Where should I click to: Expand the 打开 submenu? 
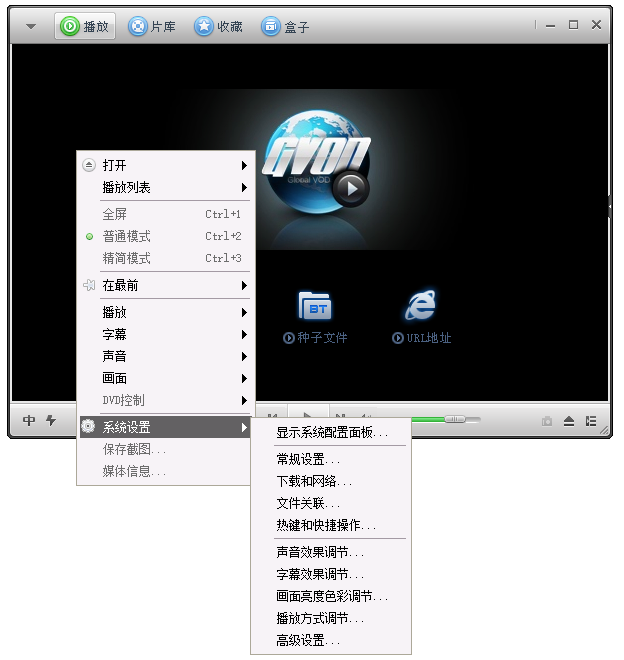pyautogui.click(x=166, y=165)
